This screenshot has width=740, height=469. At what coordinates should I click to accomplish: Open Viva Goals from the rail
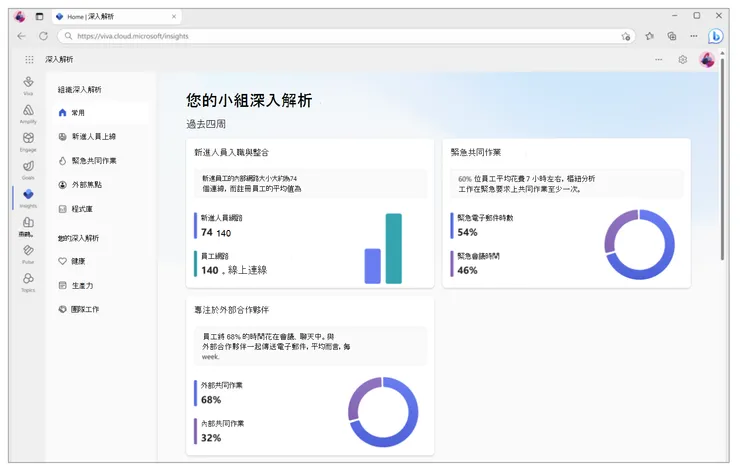28,169
